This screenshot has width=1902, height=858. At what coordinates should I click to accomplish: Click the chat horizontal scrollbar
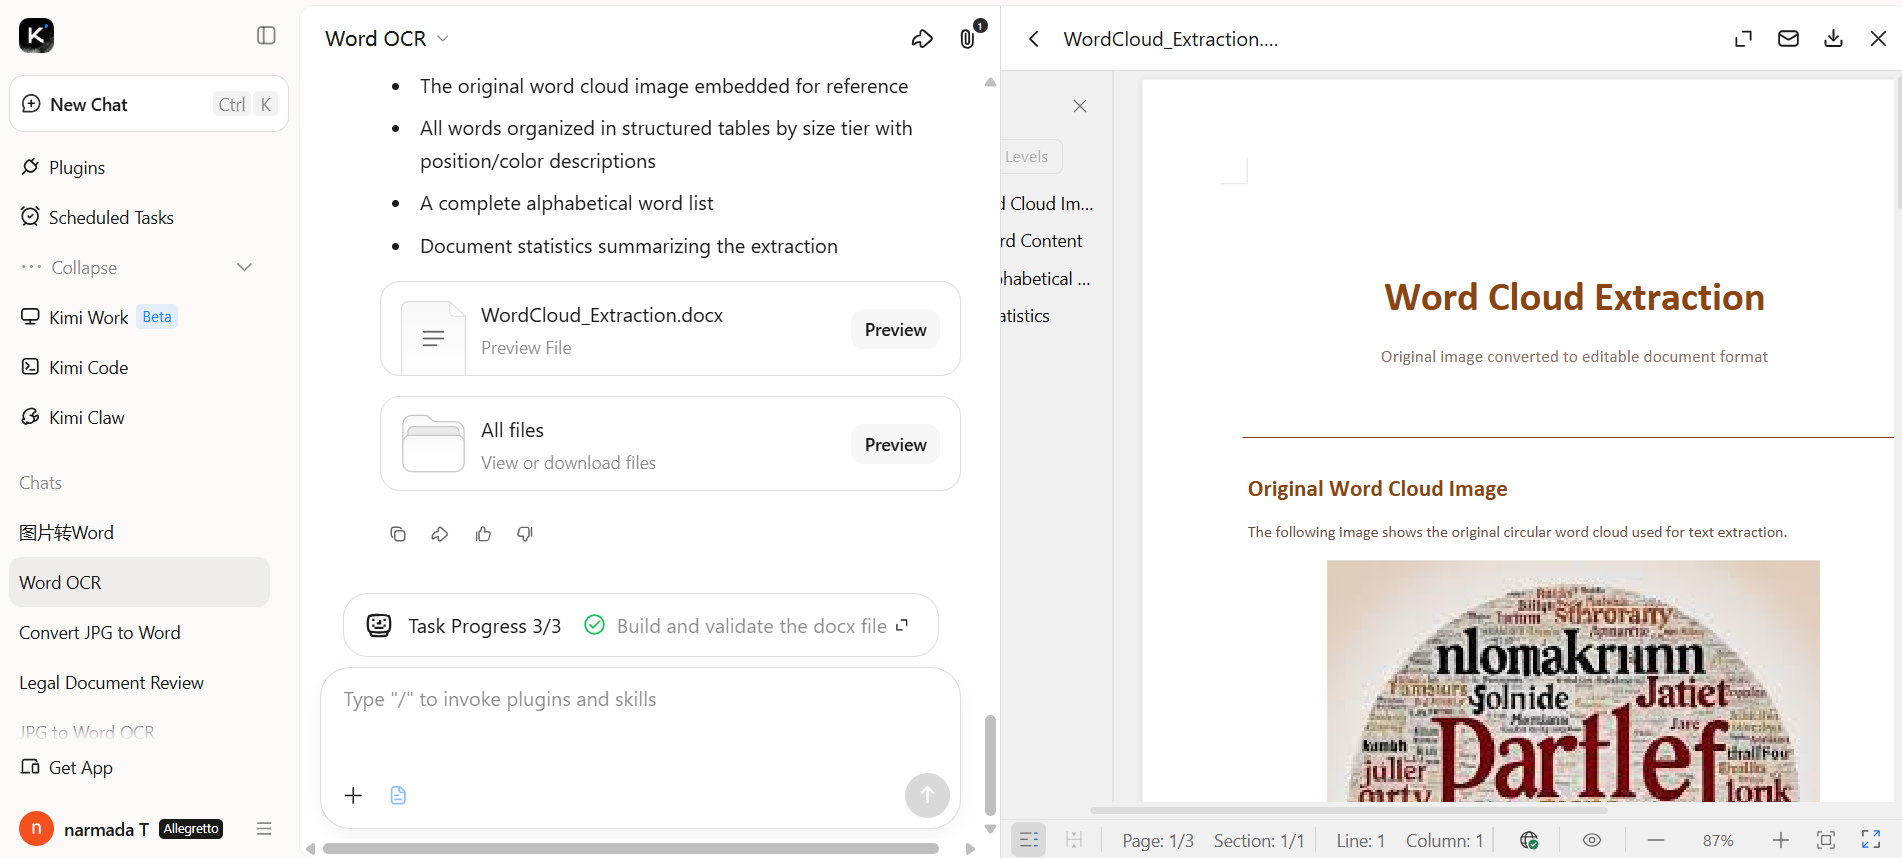pos(631,849)
